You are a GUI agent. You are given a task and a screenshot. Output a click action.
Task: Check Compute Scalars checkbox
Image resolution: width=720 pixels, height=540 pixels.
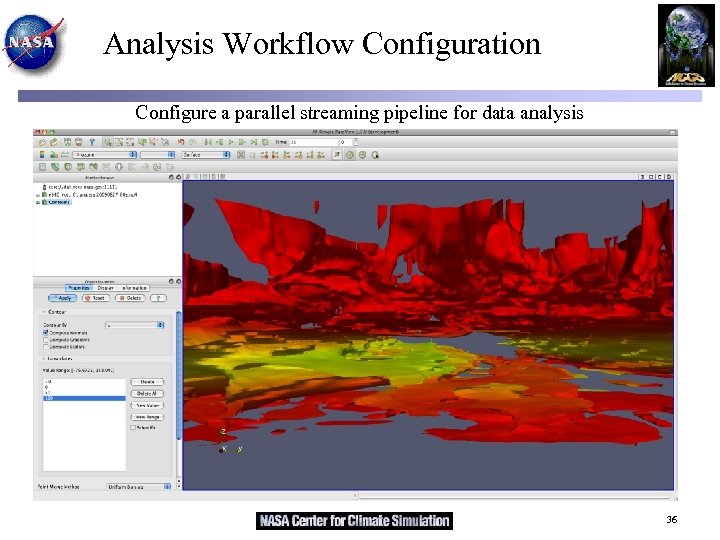(46, 347)
